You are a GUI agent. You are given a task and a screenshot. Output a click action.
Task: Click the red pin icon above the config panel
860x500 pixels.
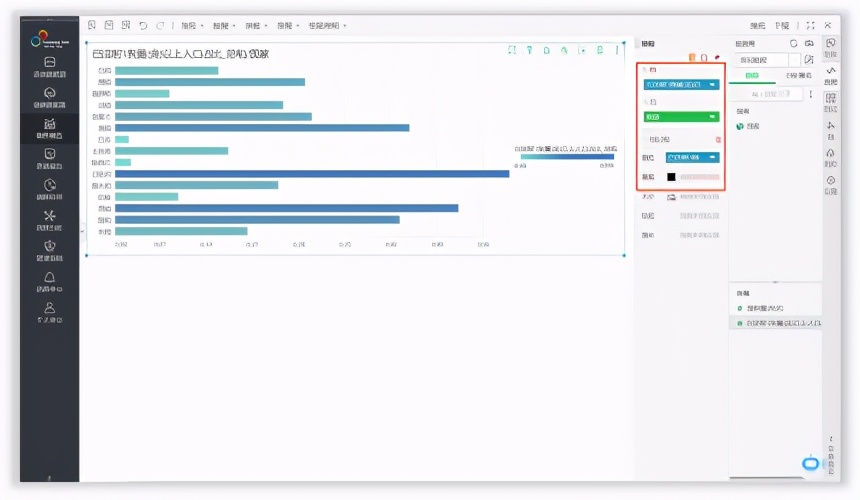tap(717, 57)
